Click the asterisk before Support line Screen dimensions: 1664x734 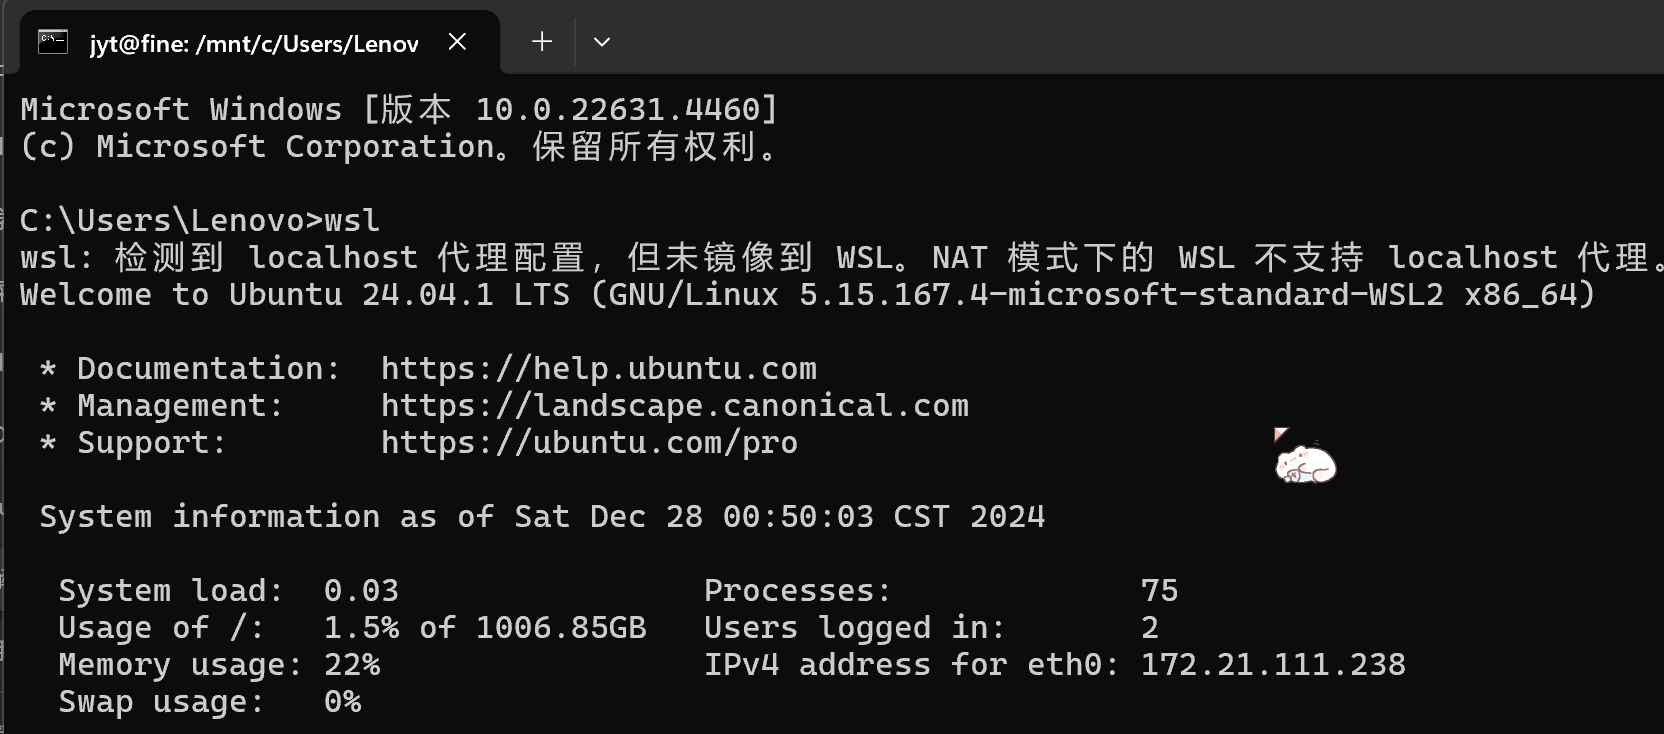[x=45, y=442]
